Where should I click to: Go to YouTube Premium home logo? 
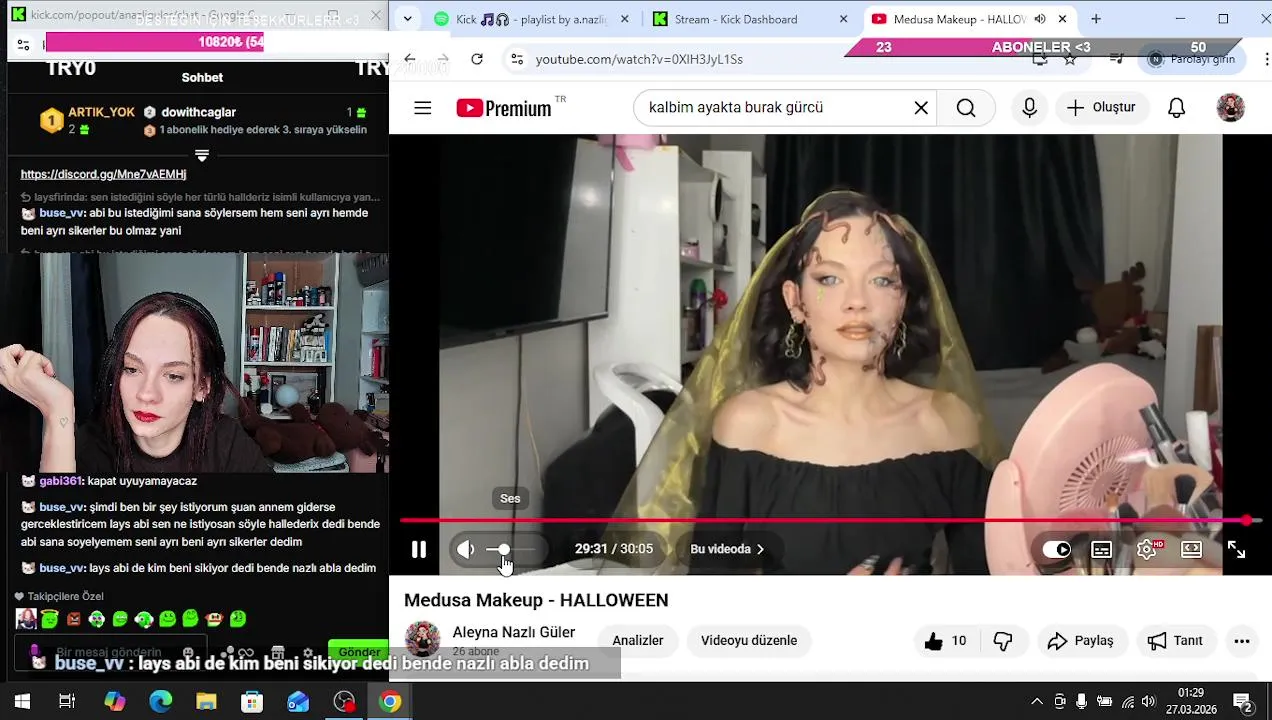click(504, 108)
